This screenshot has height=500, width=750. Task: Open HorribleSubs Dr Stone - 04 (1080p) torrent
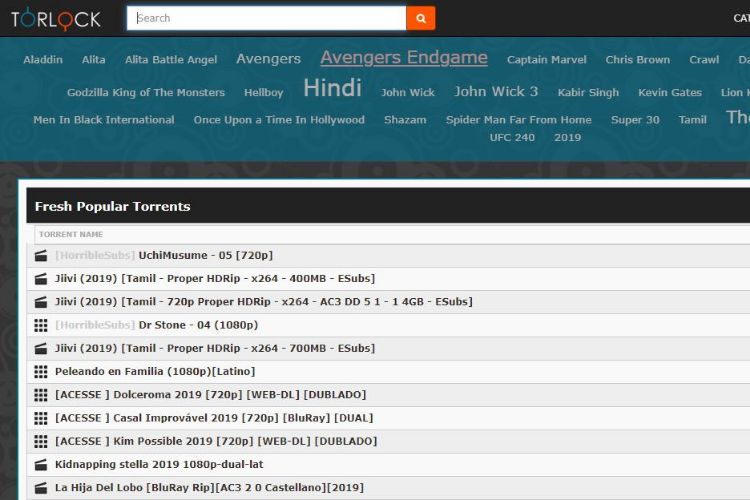(x=156, y=325)
